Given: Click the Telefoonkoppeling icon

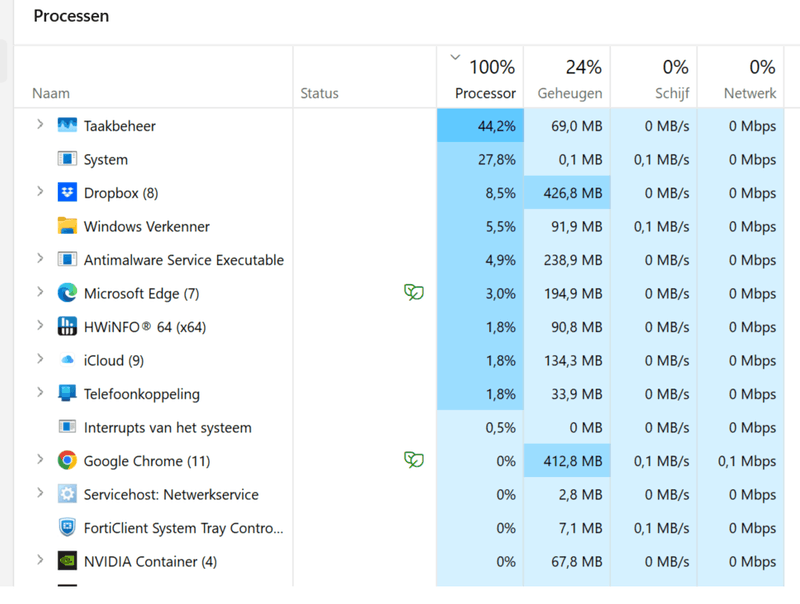Looking at the screenshot, I should click(67, 393).
